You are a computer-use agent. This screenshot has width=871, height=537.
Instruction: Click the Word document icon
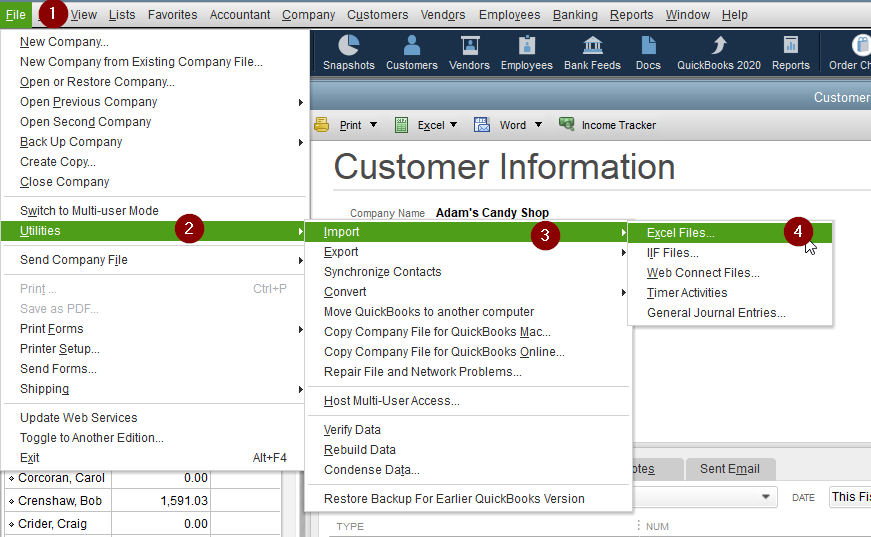pyautogui.click(x=482, y=125)
